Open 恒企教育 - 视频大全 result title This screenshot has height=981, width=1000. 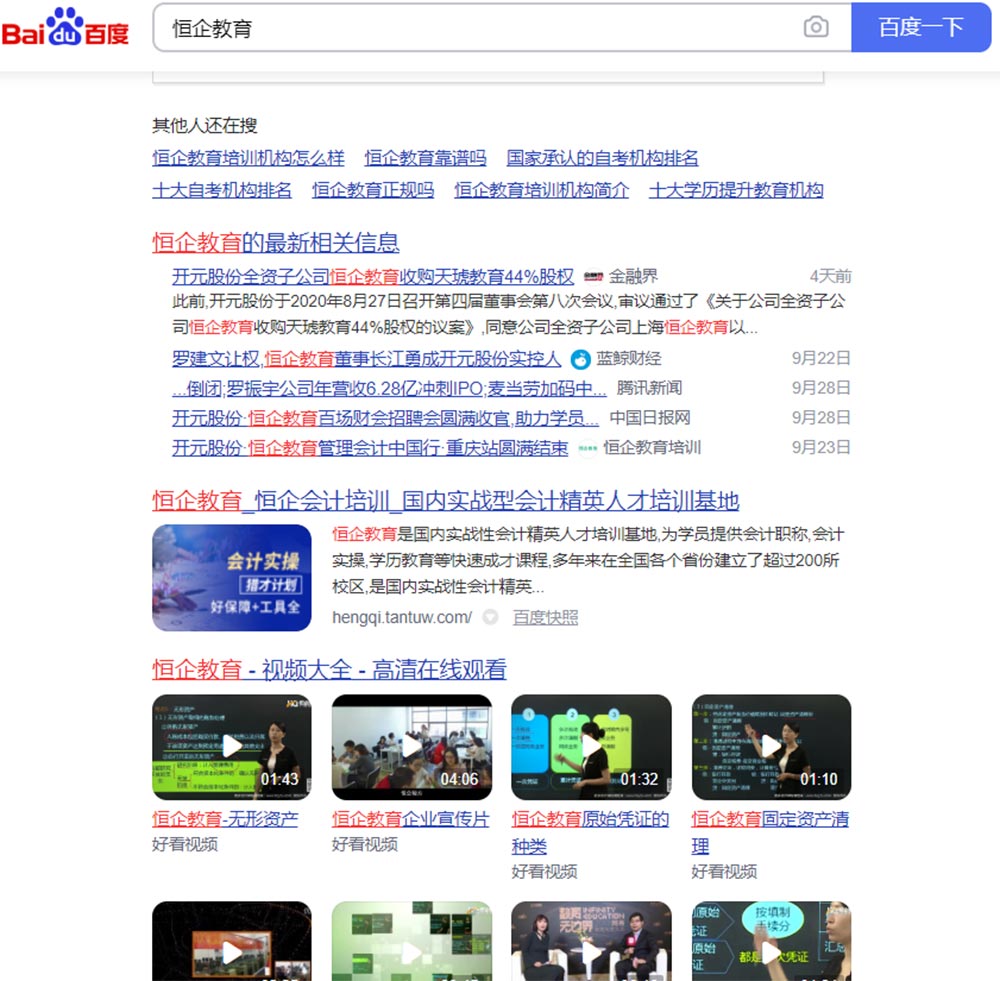point(329,669)
